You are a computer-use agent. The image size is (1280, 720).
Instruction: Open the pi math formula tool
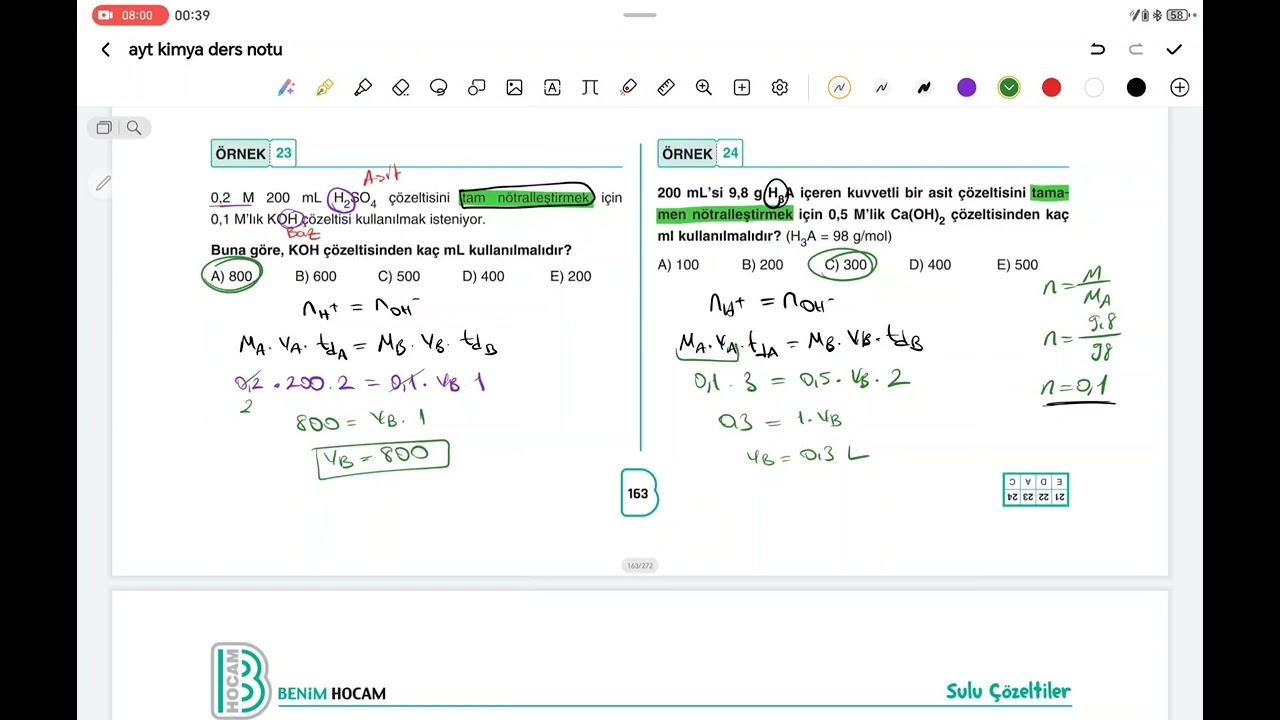pyautogui.click(x=590, y=88)
